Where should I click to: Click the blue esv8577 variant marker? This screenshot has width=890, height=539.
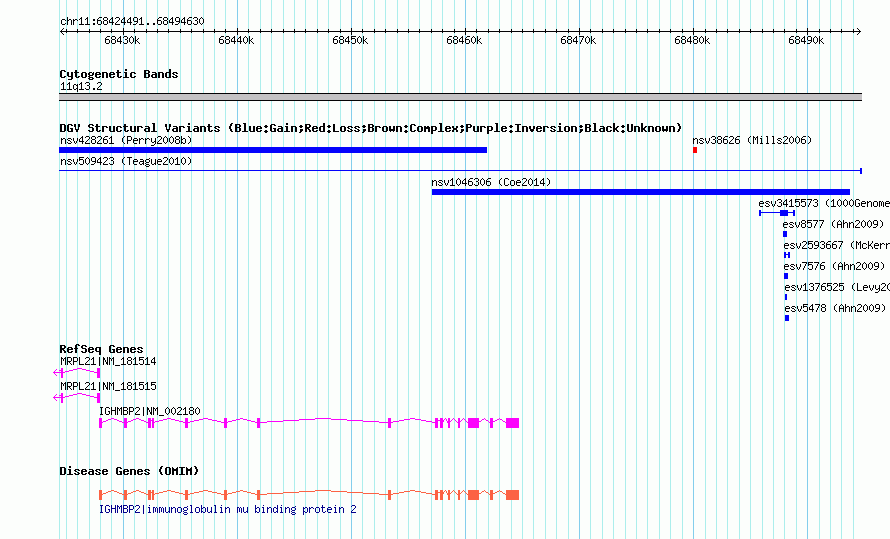tap(785, 234)
